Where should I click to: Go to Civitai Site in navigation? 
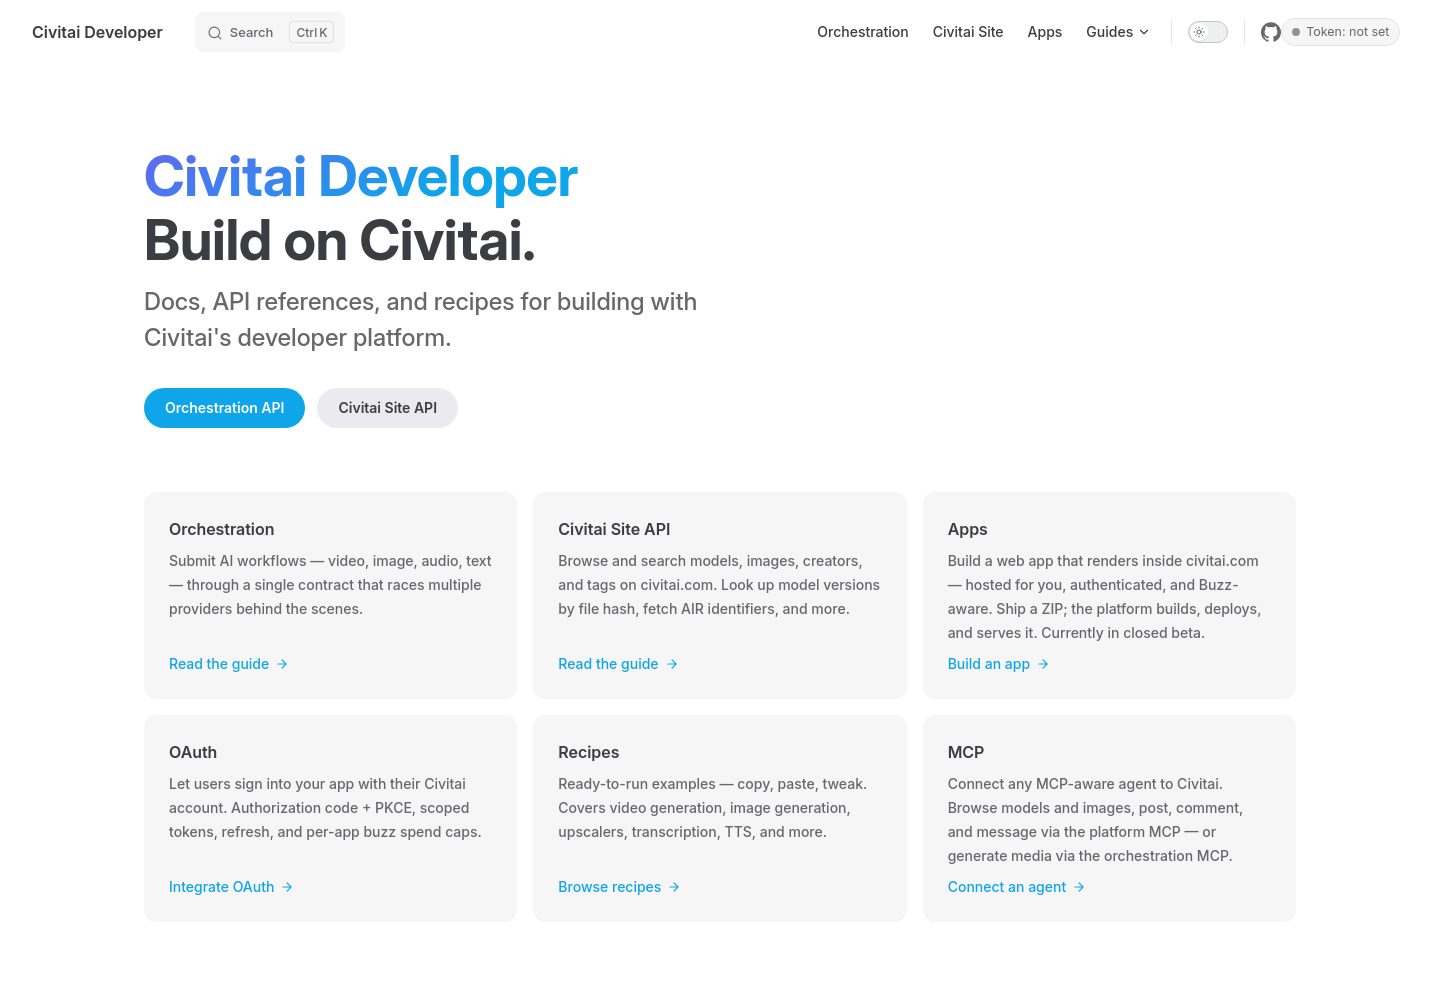pyautogui.click(x=968, y=32)
